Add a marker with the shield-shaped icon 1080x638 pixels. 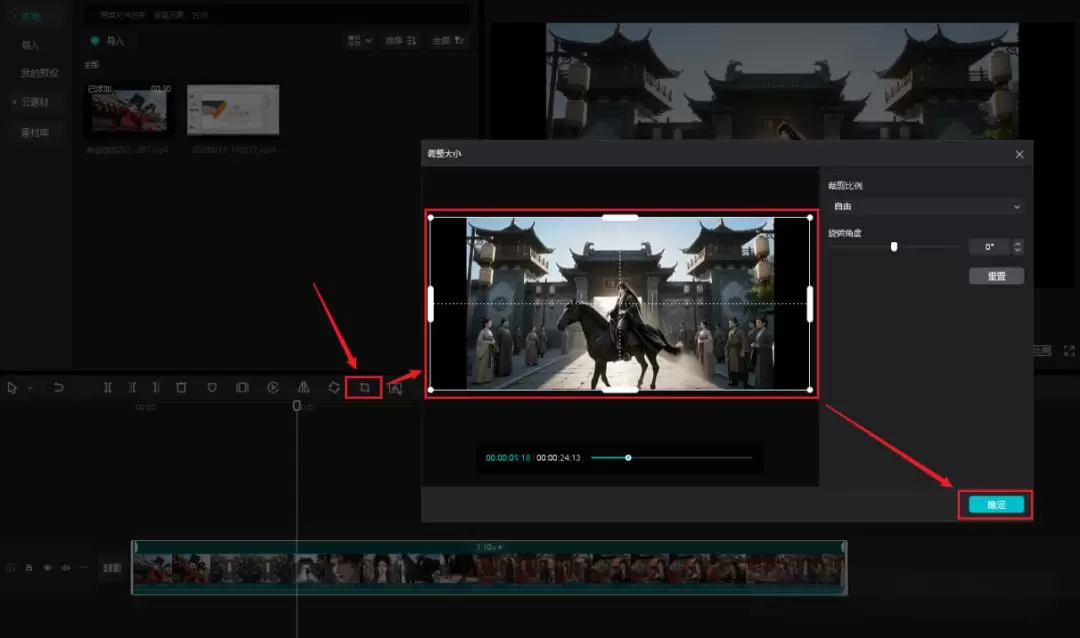(x=212, y=388)
